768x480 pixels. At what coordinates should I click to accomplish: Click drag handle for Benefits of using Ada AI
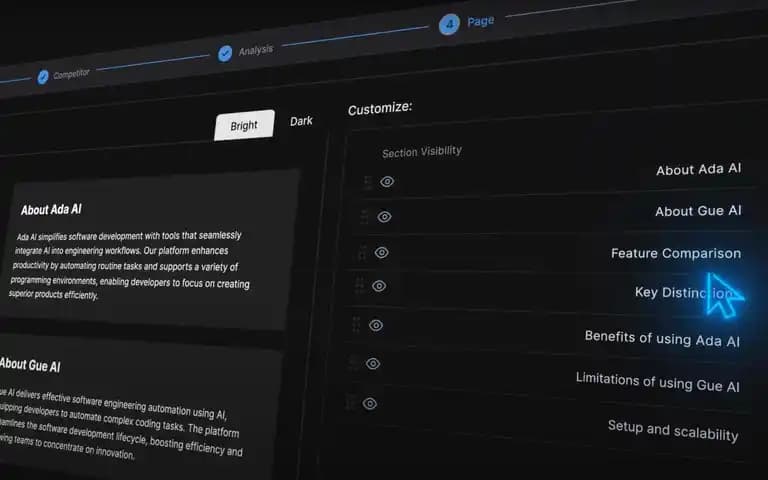click(356, 325)
